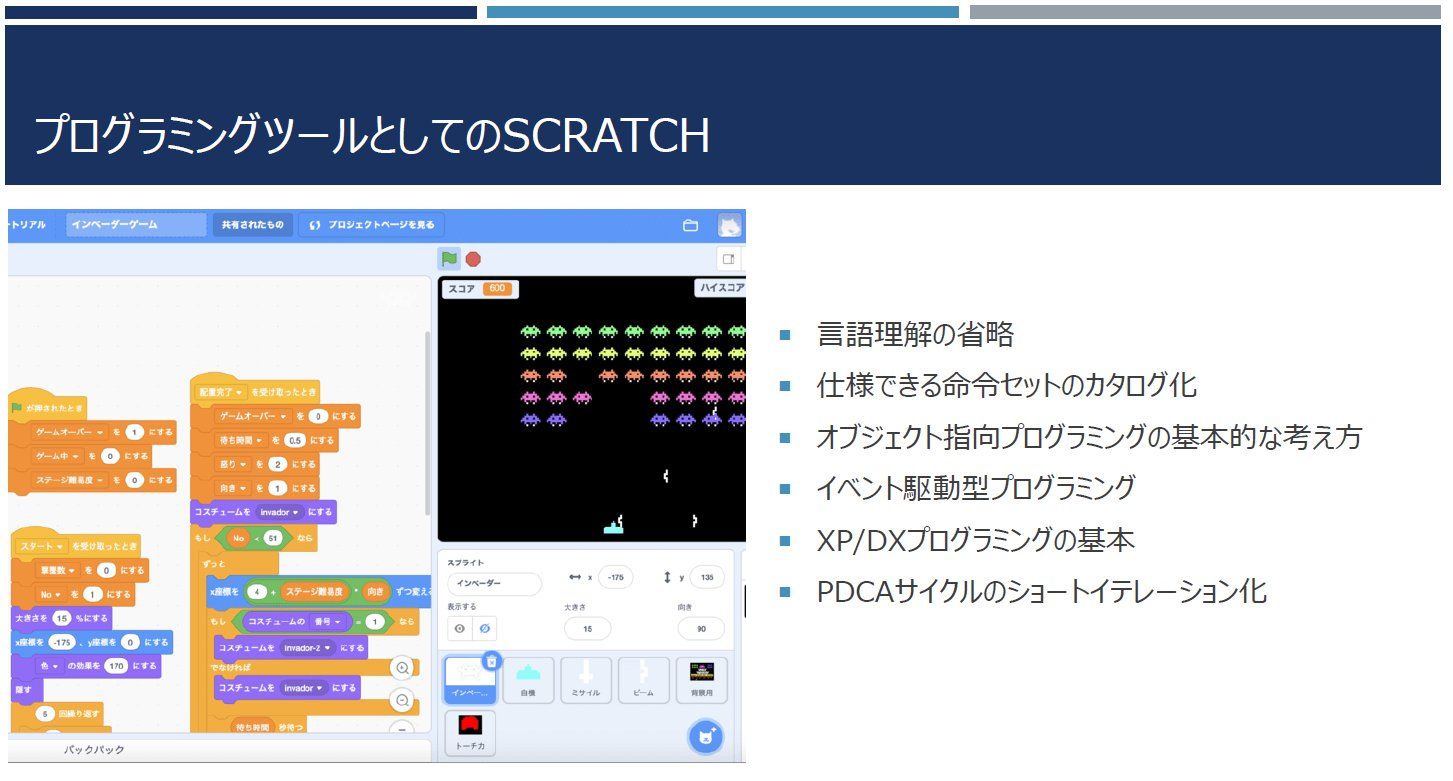Click the 5 value in repeat block
The image size is (1453, 781).
(45, 714)
